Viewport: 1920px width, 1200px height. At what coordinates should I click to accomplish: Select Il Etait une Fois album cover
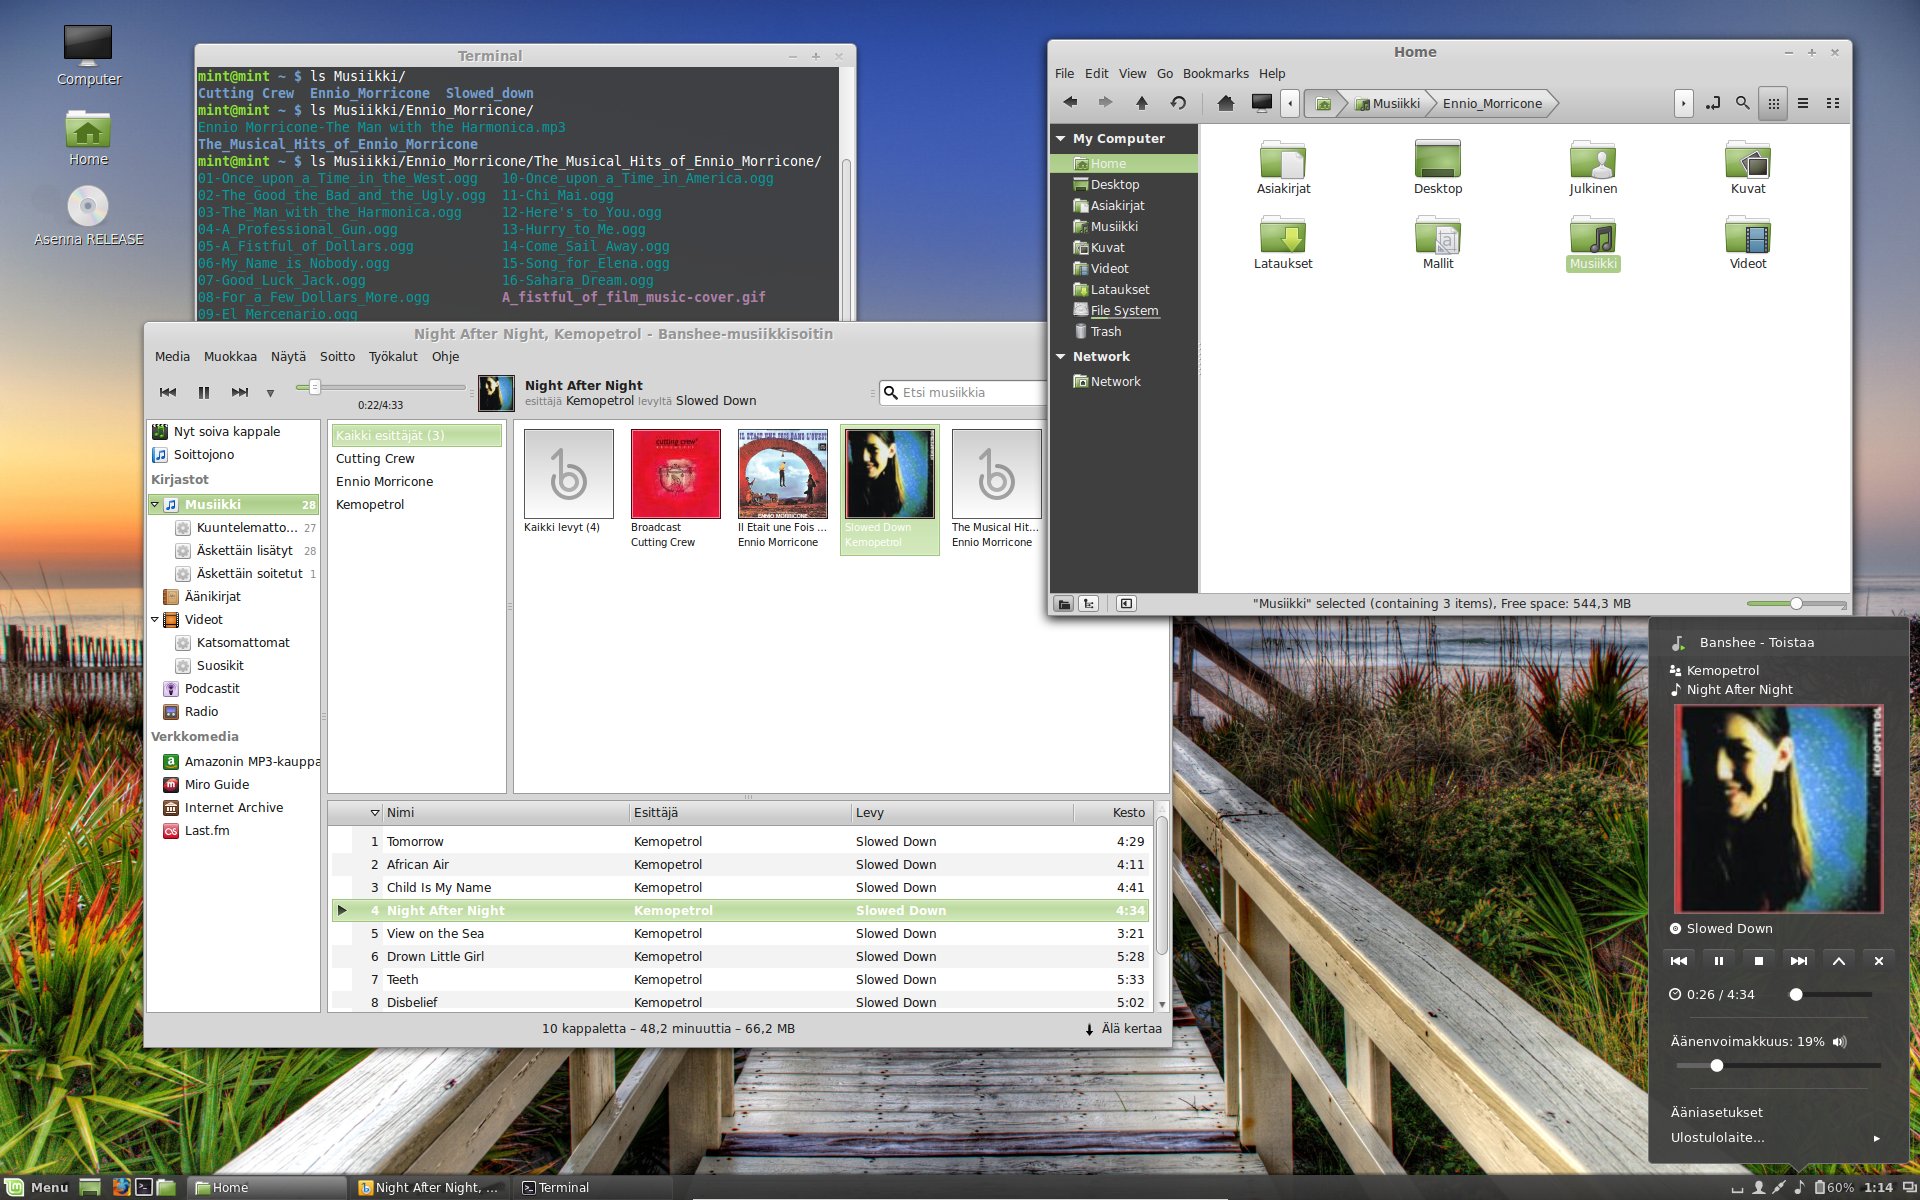(782, 474)
